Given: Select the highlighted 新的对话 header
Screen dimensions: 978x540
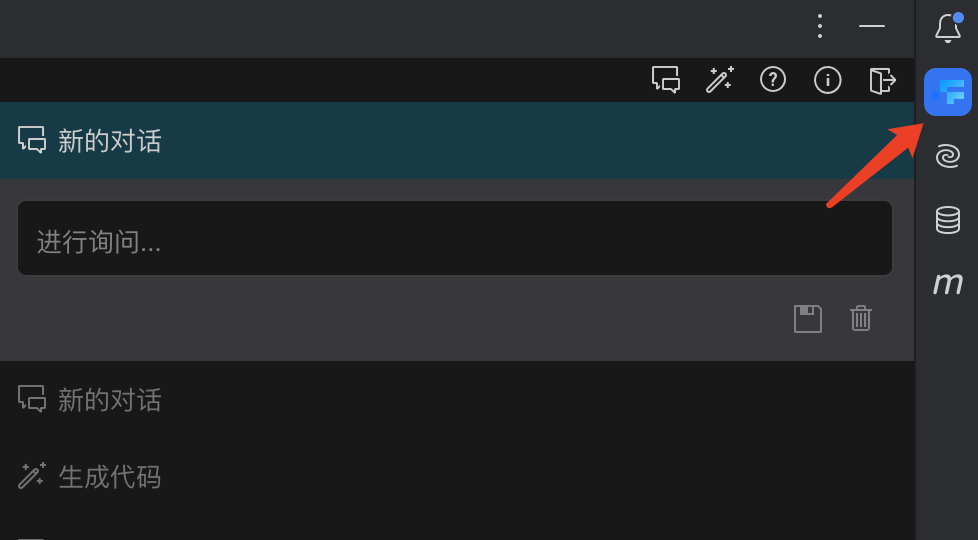Looking at the screenshot, I should click(x=457, y=141).
